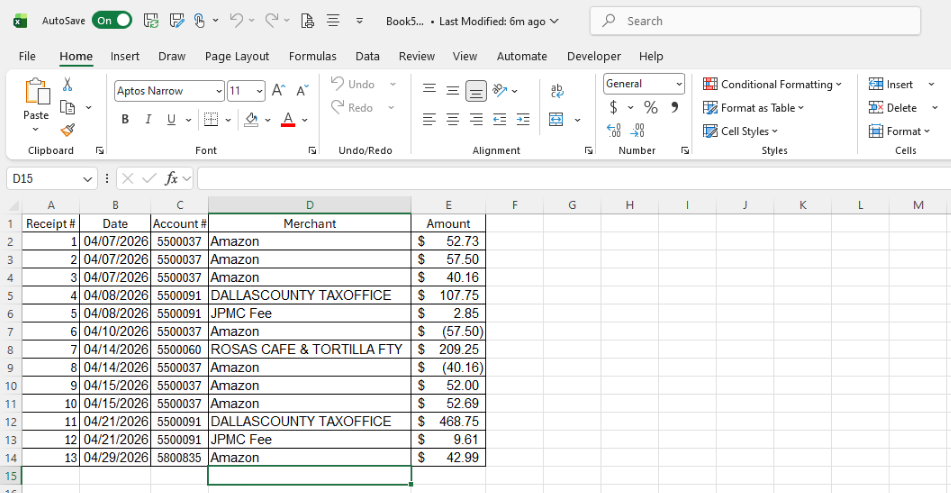Select cell DALLASCOUNTY TAXOFFICE in row 5

pyautogui.click(x=309, y=295)
